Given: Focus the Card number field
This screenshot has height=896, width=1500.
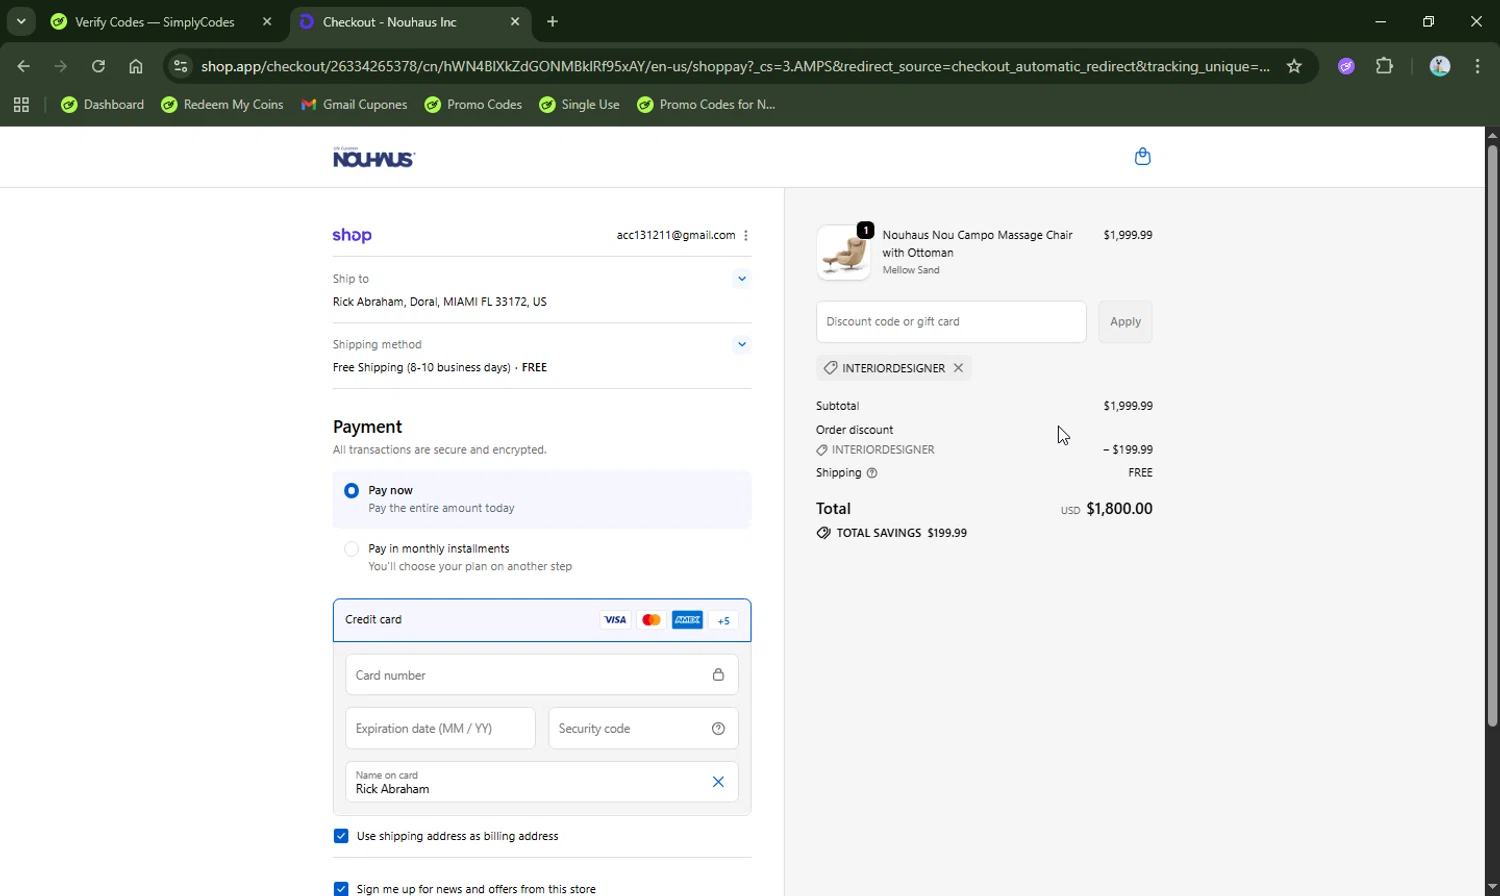Looking at the screenshot, I should 541,675.
